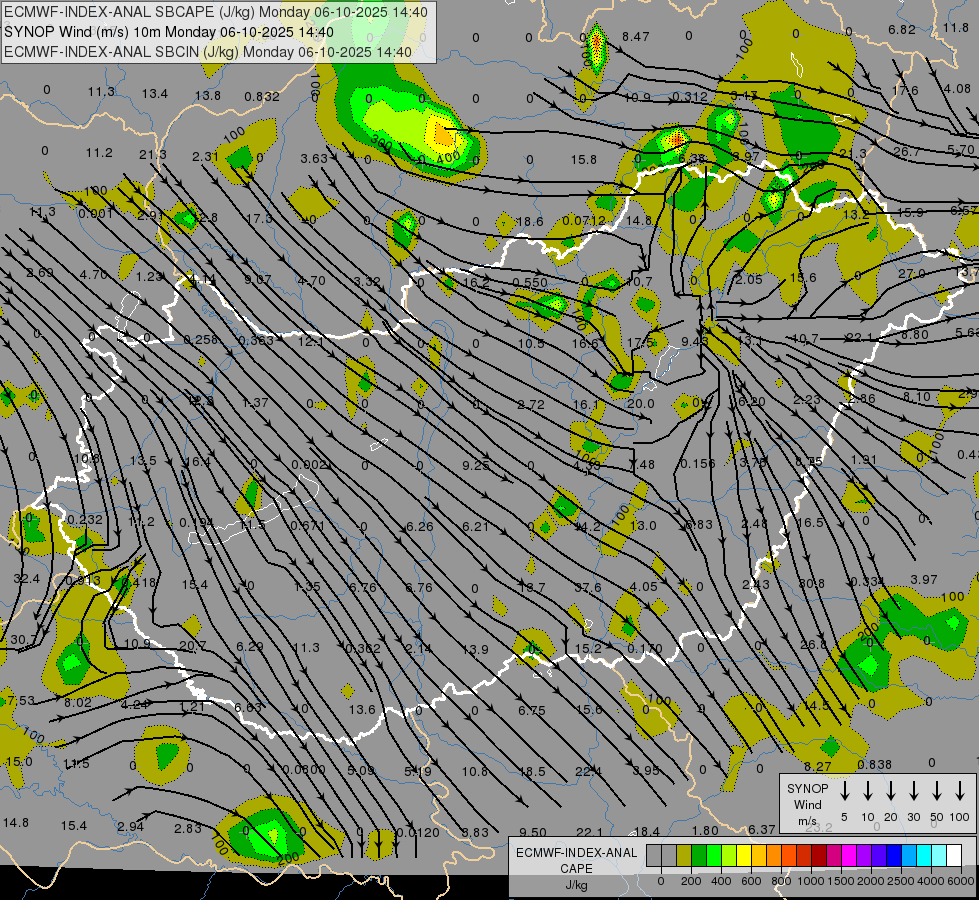Click the ECMWF-INDEX-ANAL SBCIN header line

coord(208,51)
